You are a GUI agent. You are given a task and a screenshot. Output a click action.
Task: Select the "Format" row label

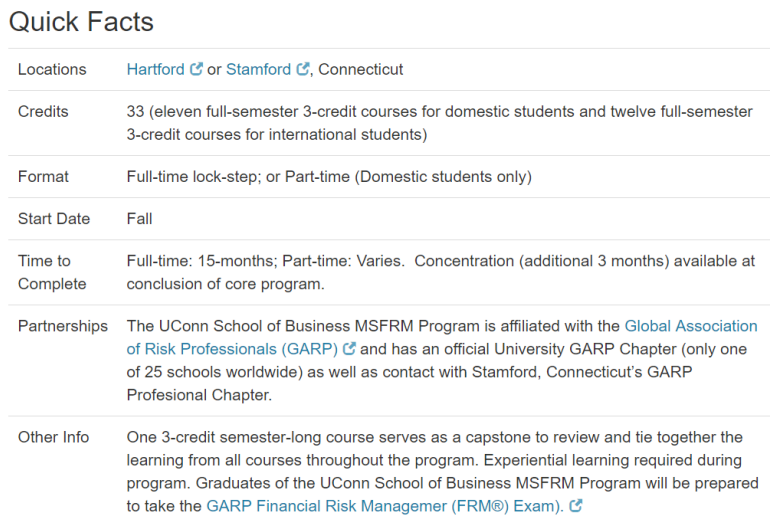[43, 177]
